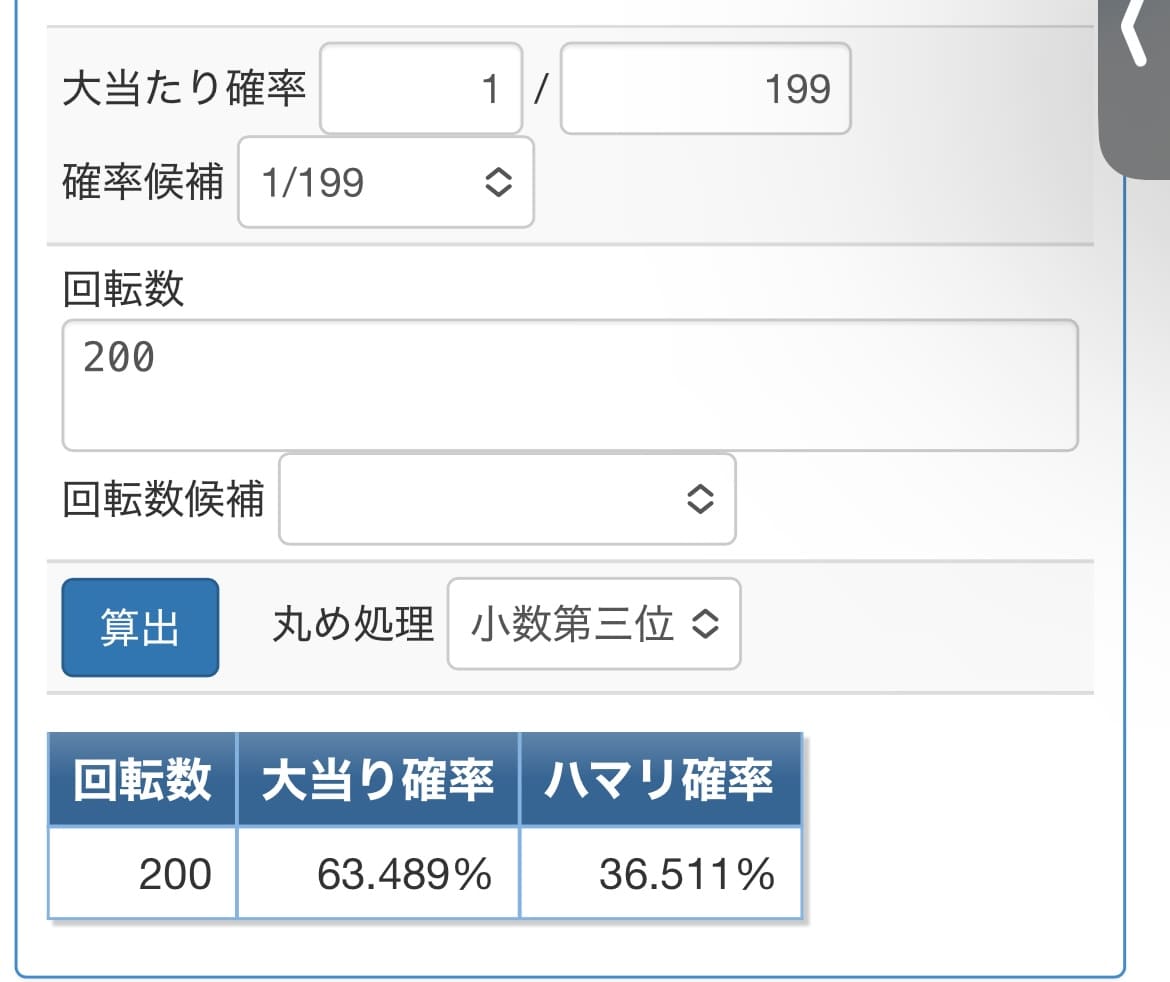Open the 丸め処理 rounding dropdown
Screen dimensions: 1170x982
594,624
